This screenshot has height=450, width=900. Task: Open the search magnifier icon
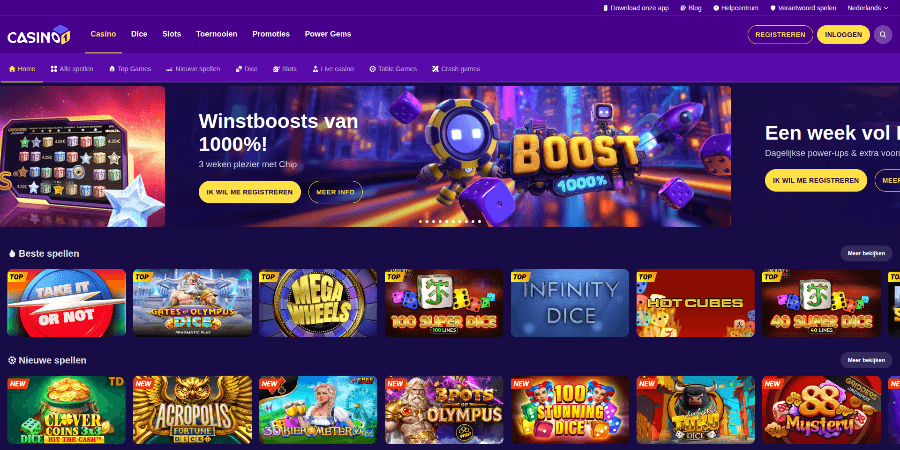click(883, 34)
